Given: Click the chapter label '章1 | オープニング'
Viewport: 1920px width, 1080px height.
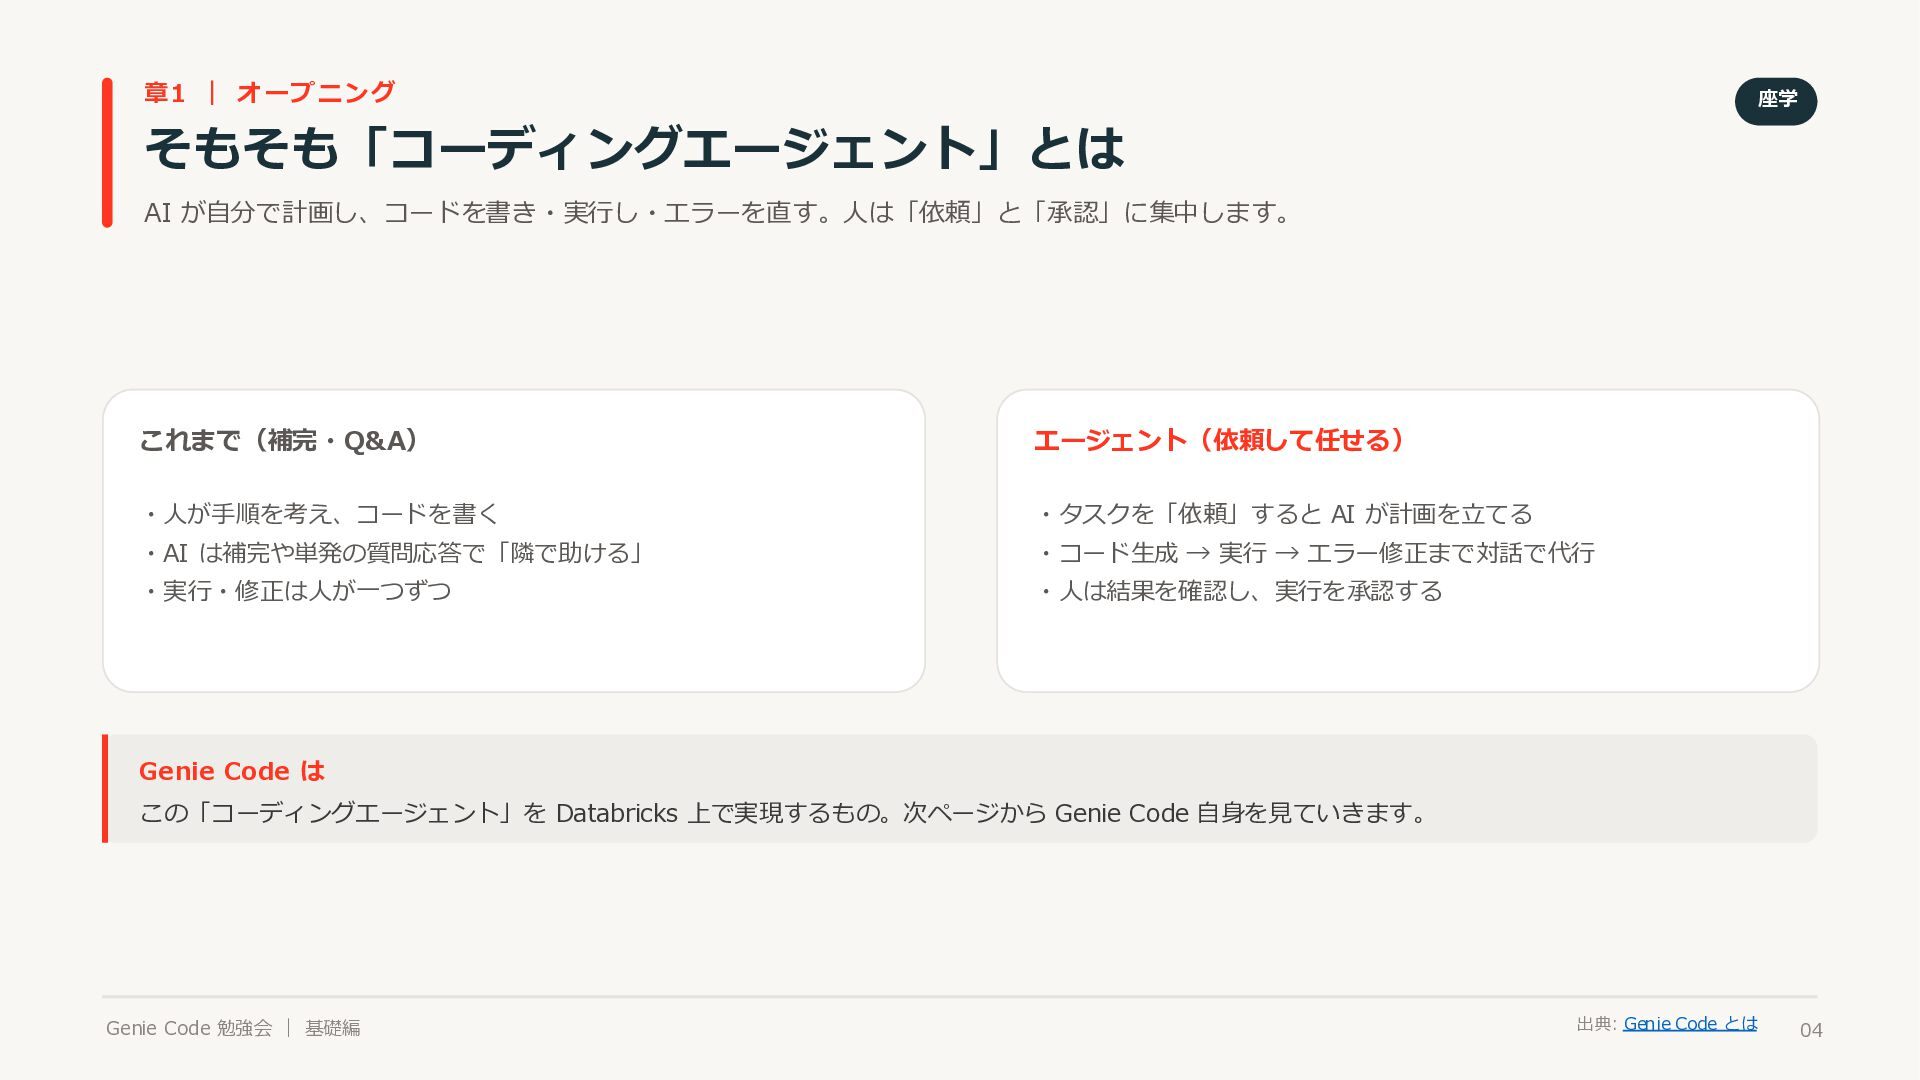Looking at the screenshot, I should pyautogui.click(x=270, y=93).
